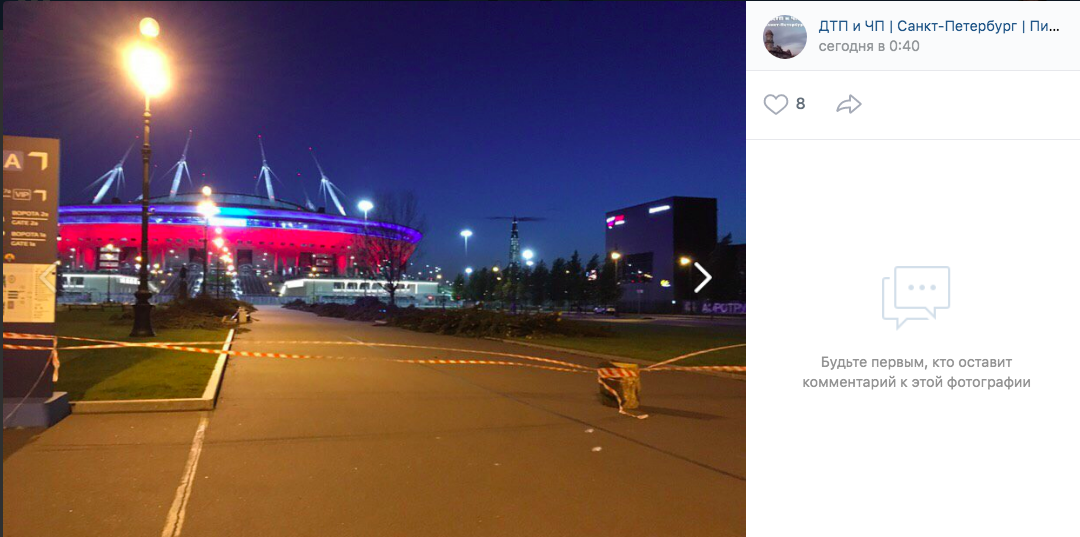
Task: Click the dark building at photo right
Action: (x=661, y=255)
